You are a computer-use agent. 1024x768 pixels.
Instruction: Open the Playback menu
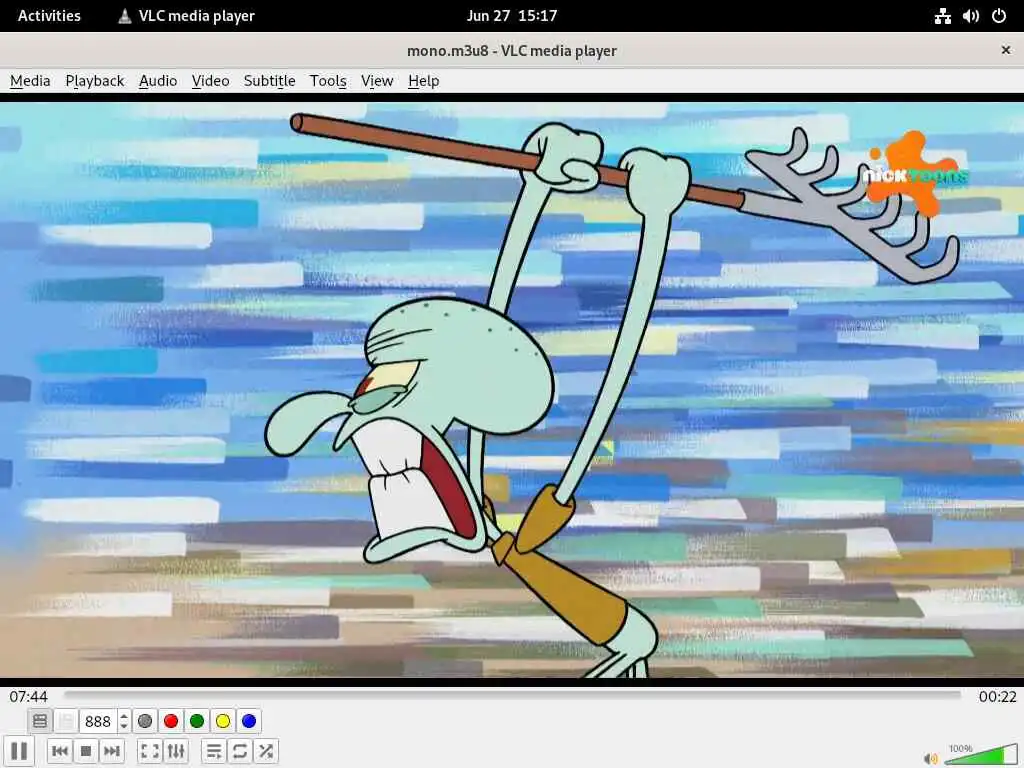tap(95, 81)
